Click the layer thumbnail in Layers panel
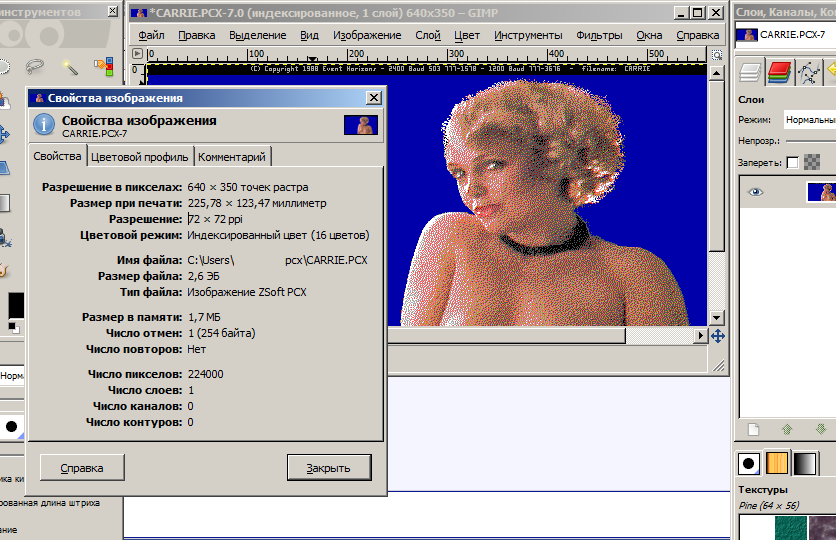 tap(822, 192)
